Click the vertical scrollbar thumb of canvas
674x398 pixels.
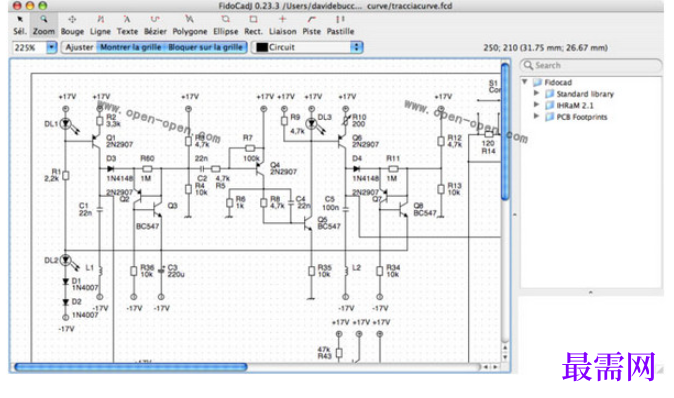pyautogui.click(x=506, y=131)
